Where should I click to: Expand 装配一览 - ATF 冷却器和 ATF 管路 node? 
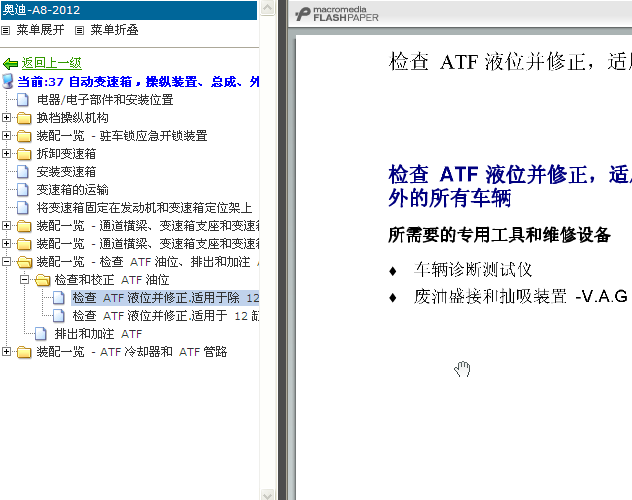click(6, 351)
